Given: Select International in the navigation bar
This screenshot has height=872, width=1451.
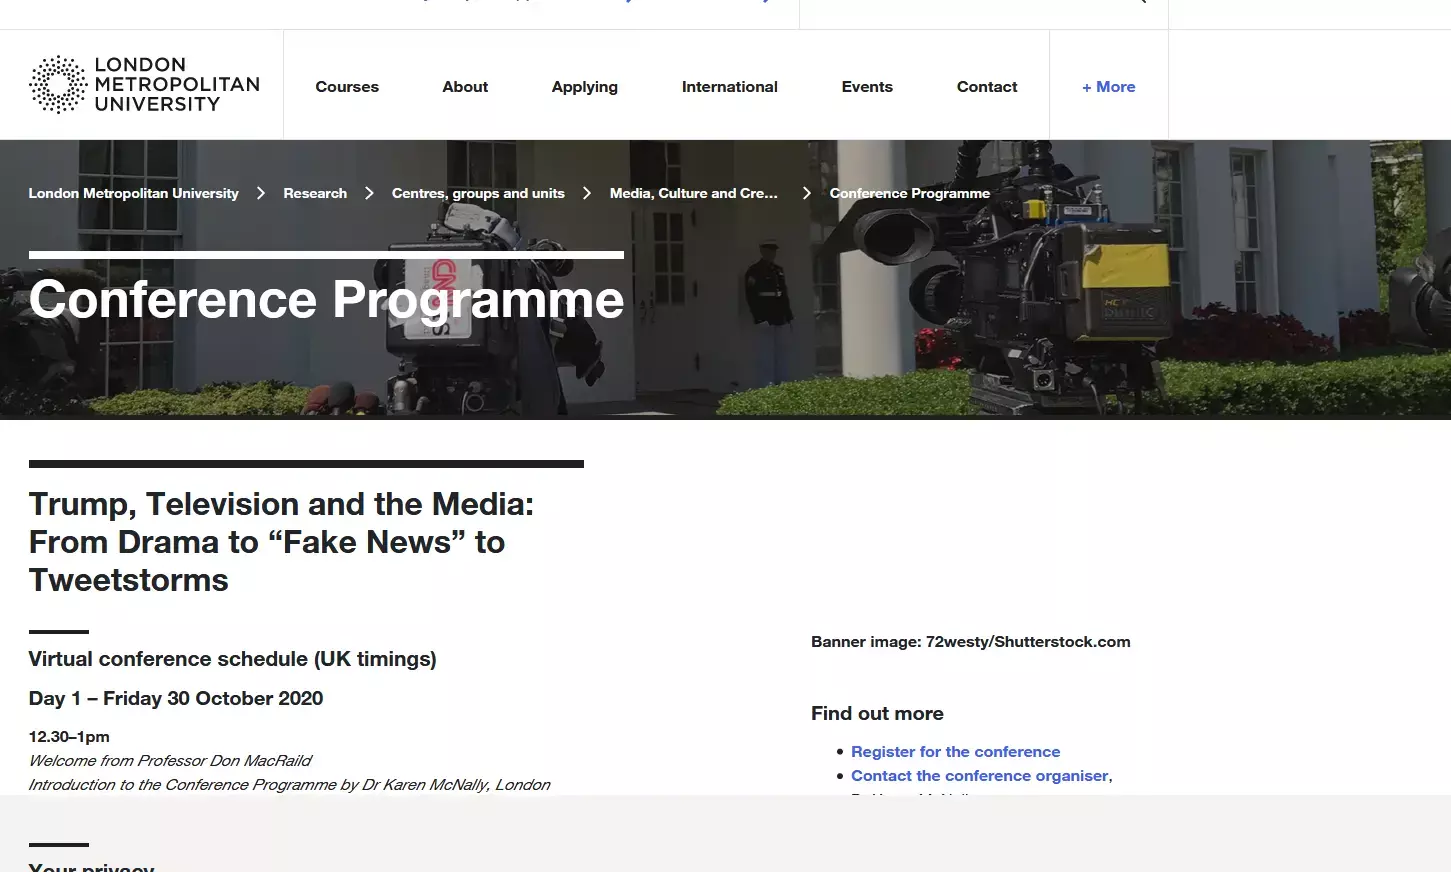Looking at the screenshot, I should [729, 87].
